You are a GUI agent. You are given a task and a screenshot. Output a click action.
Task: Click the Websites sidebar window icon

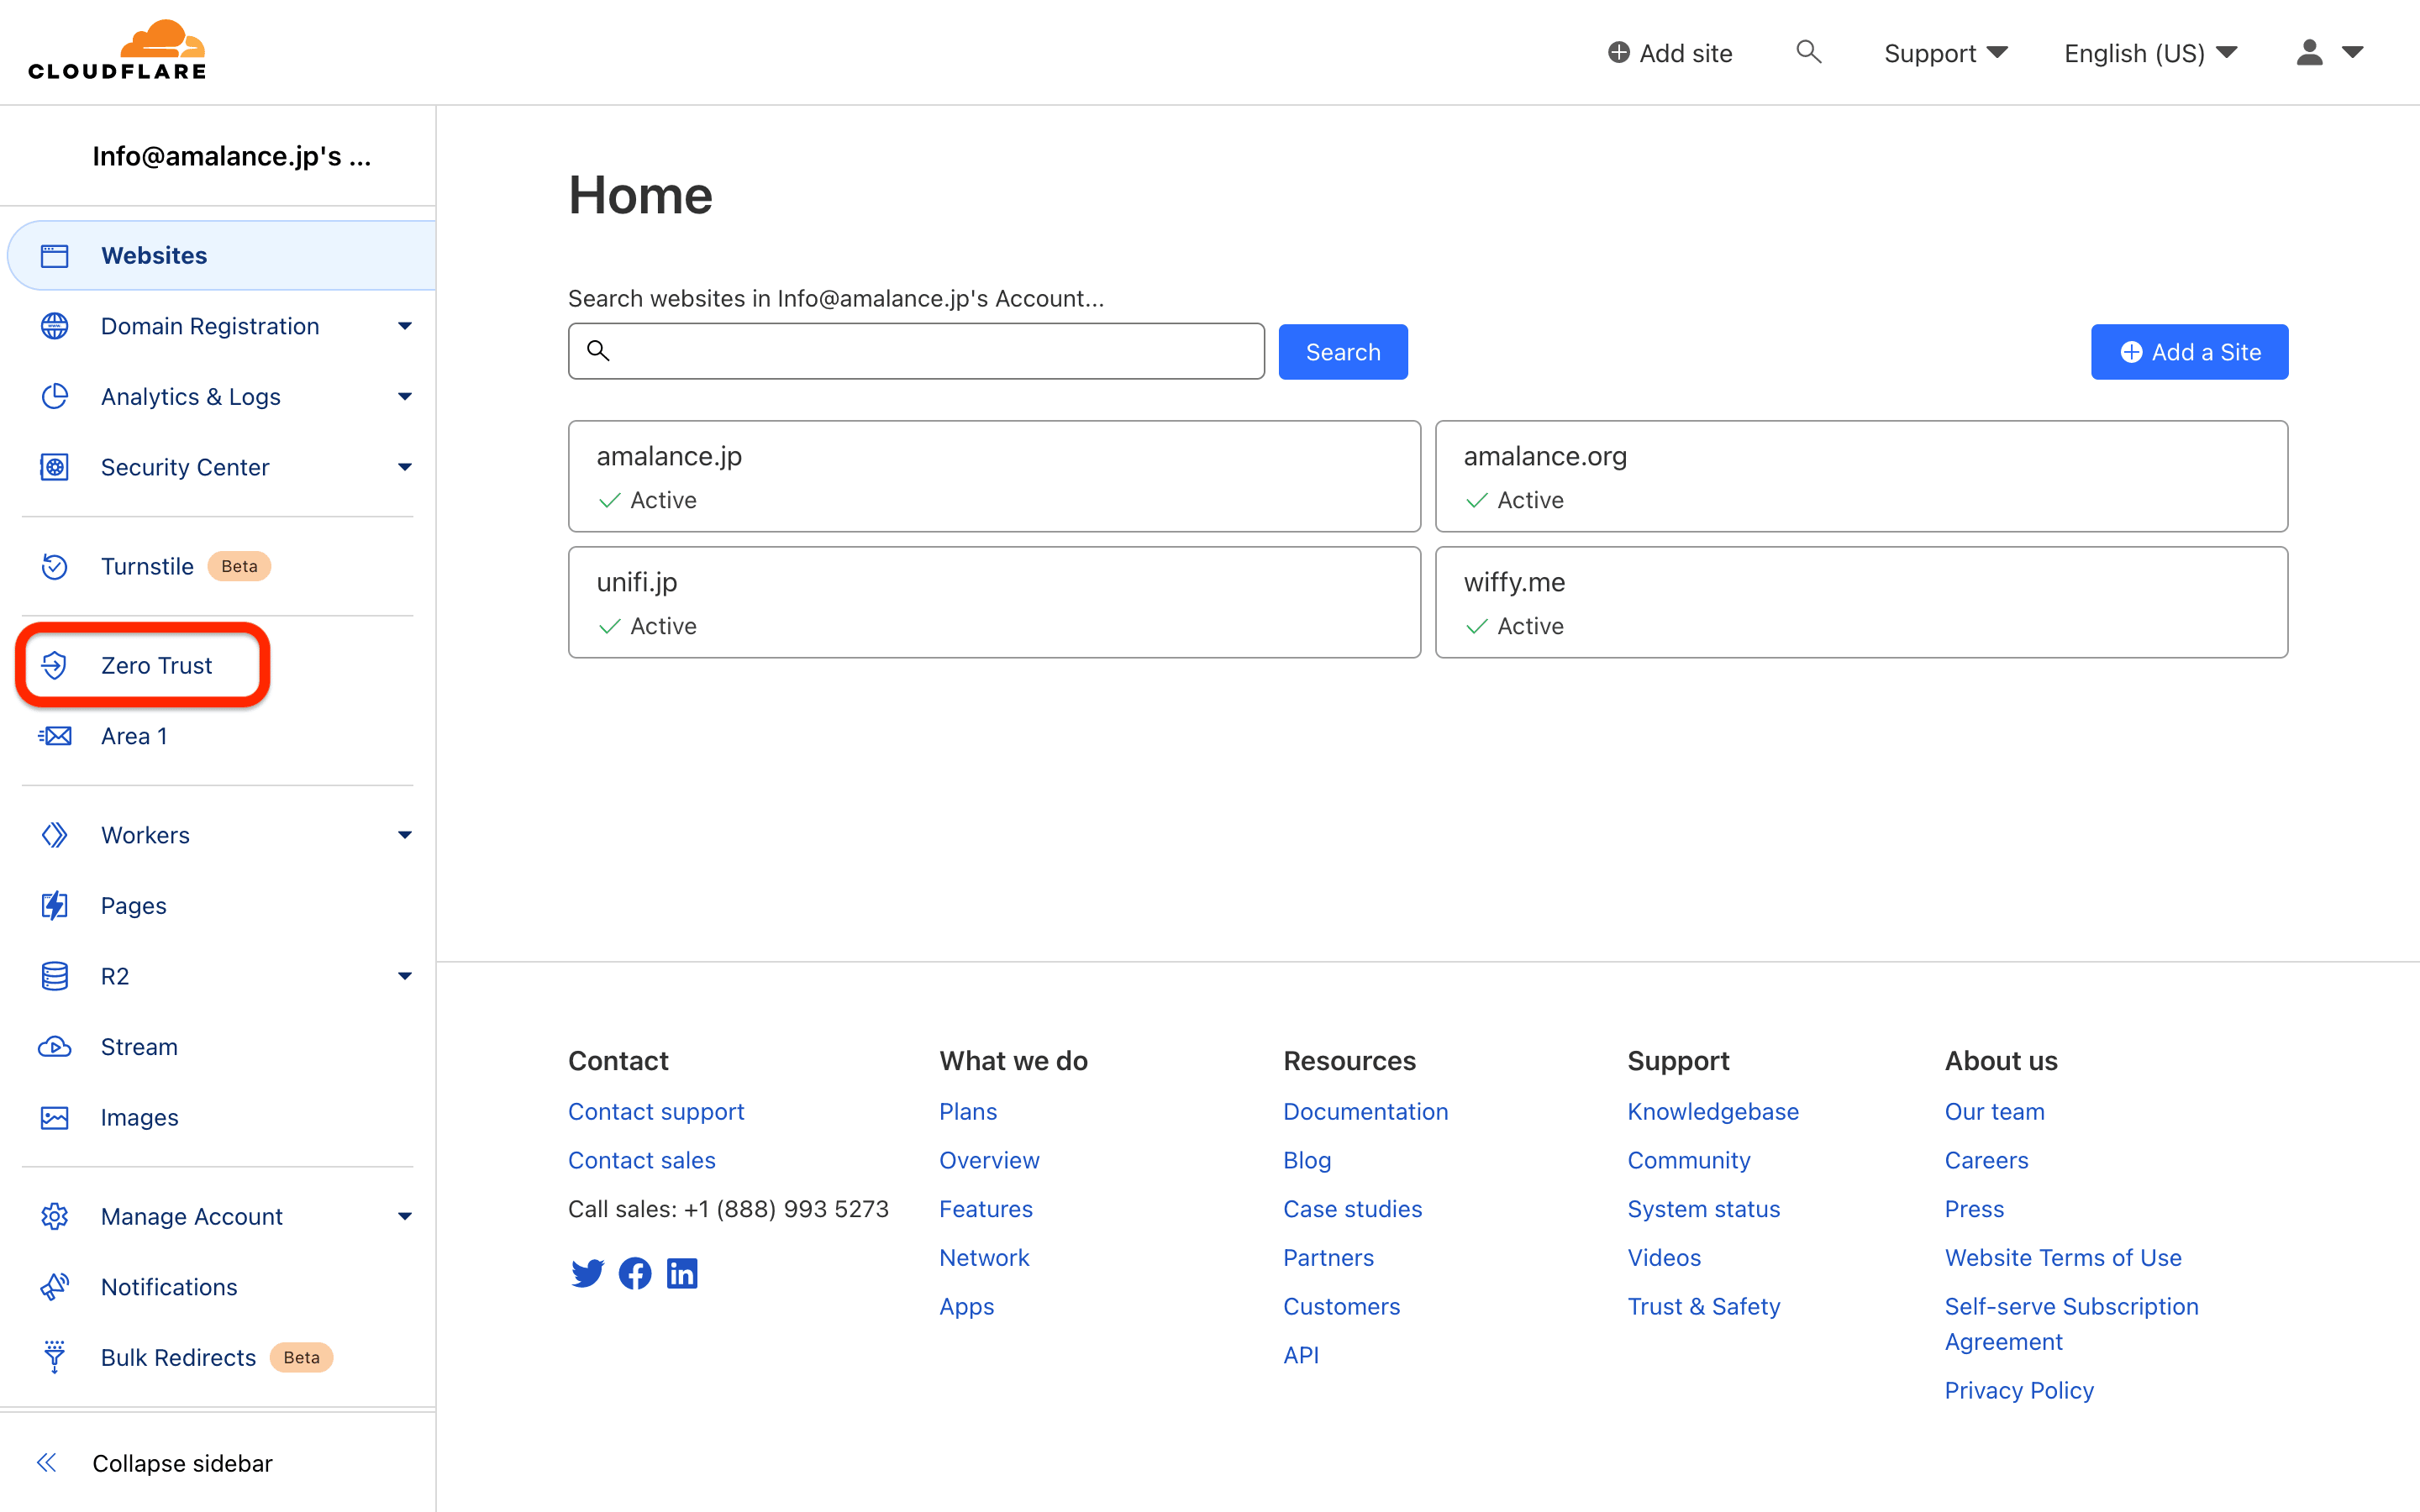[x=55, y=256]
